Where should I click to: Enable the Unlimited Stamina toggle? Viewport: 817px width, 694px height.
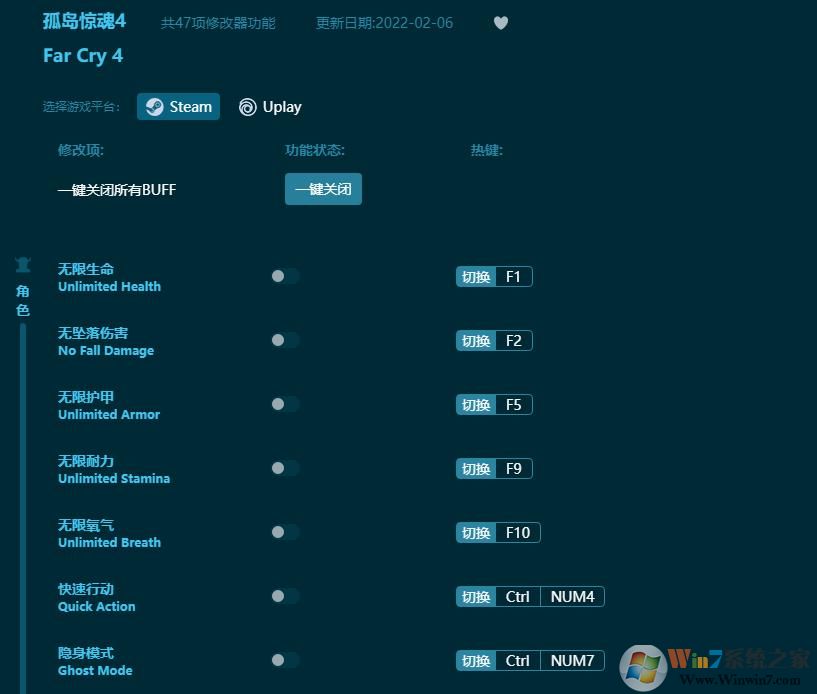pyautogui.click(x=284, y=468)
